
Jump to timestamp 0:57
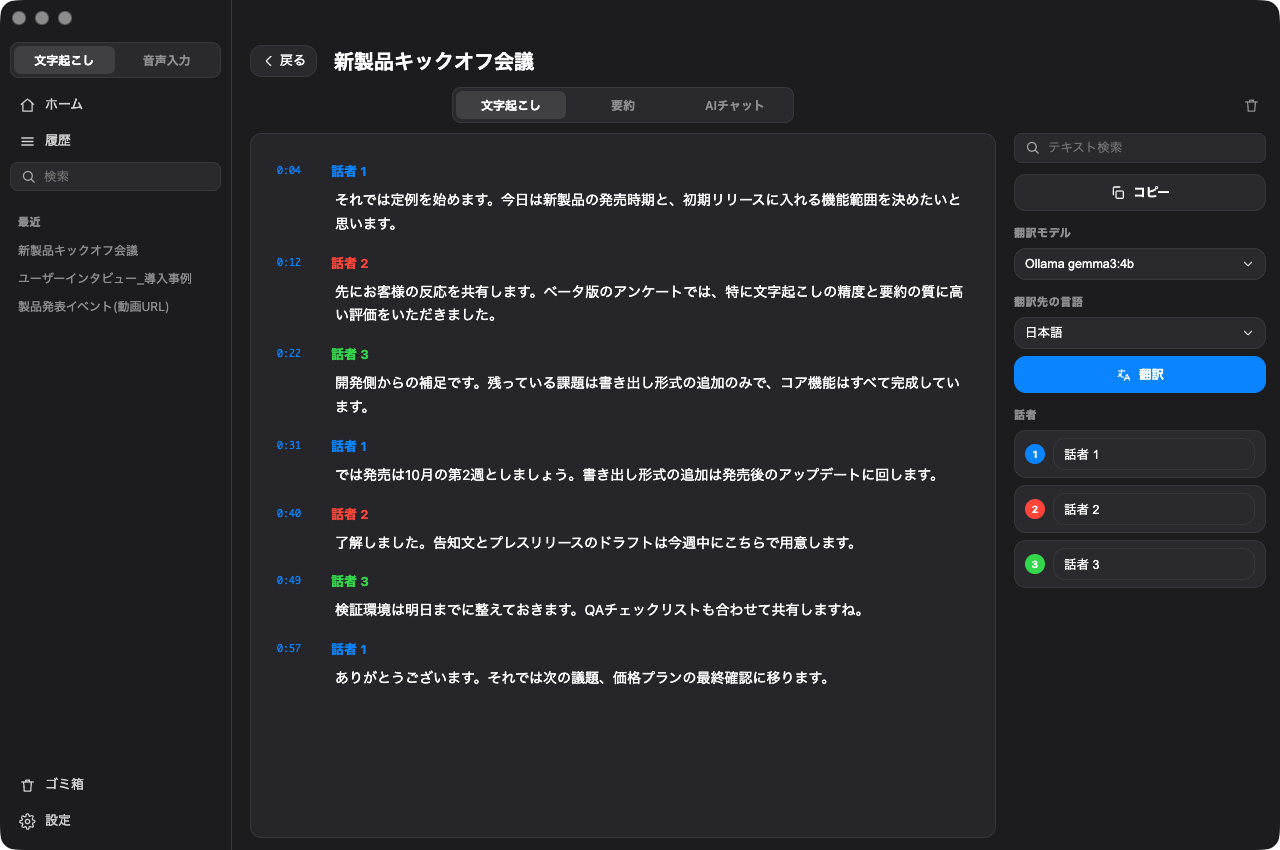(x=289, y=649)
